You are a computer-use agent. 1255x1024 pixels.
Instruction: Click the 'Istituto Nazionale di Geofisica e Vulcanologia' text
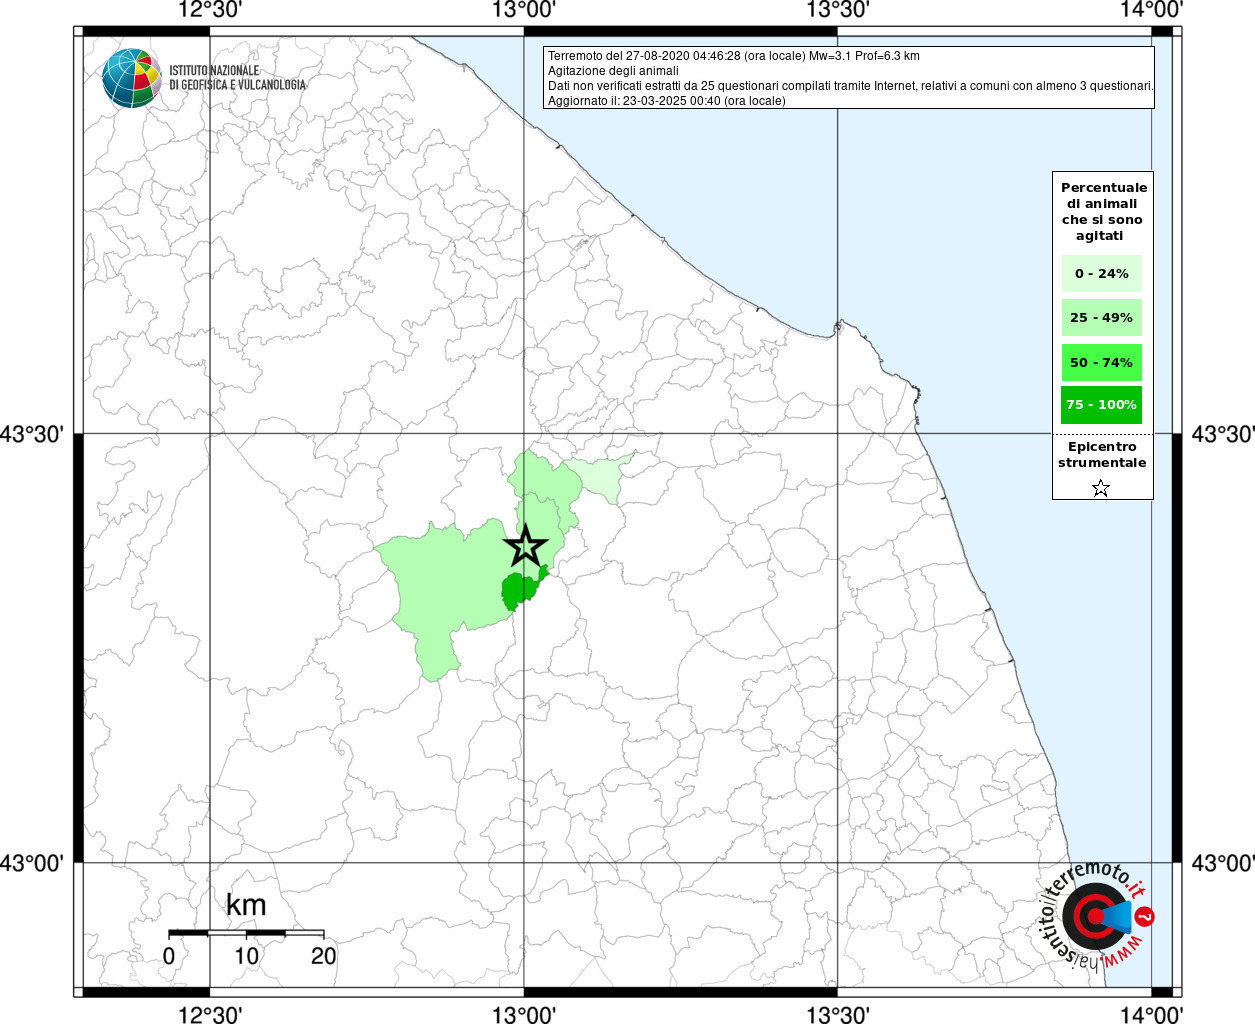click(x=238, y=78)
